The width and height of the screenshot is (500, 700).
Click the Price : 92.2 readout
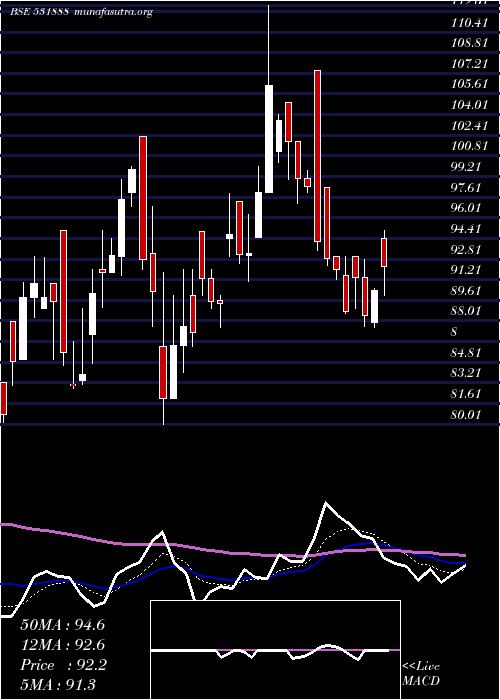click(63, 665)
